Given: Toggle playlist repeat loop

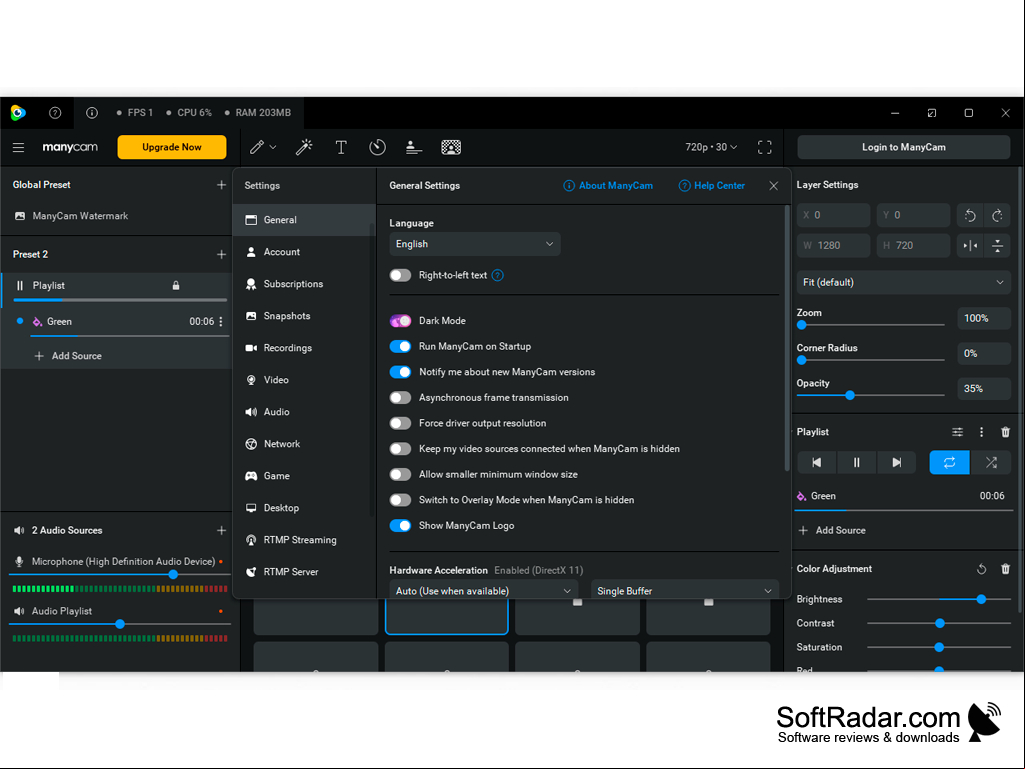Looking at the screenshot, I should click(949, 462).
